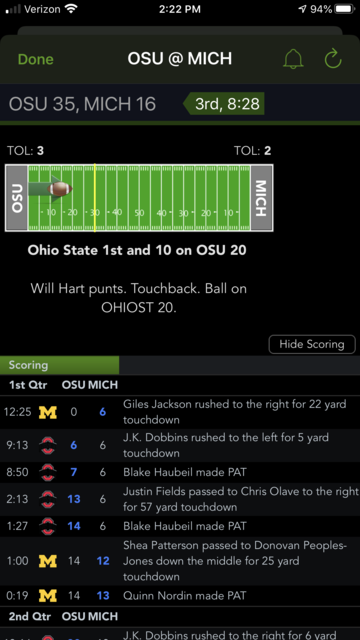Select the Quinn Nordin made PAT row
The height and width of the screenshot is (640, 360).
pyautogui.click(x=180, y=596)
